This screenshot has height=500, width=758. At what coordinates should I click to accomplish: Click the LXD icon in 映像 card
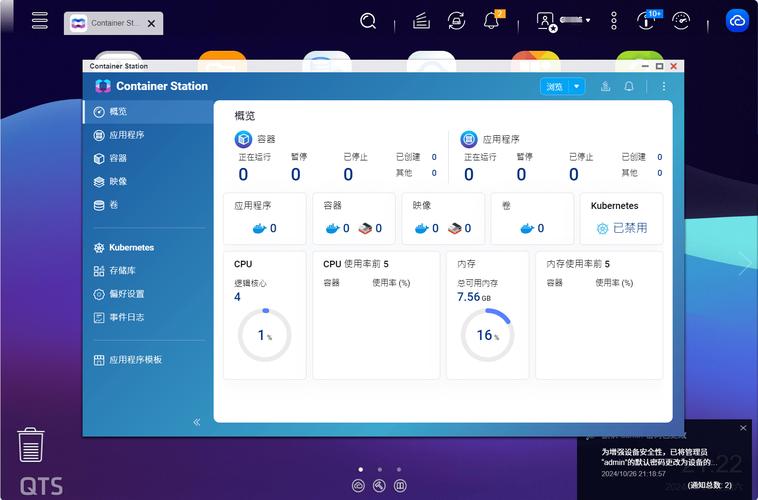[454, 228]
